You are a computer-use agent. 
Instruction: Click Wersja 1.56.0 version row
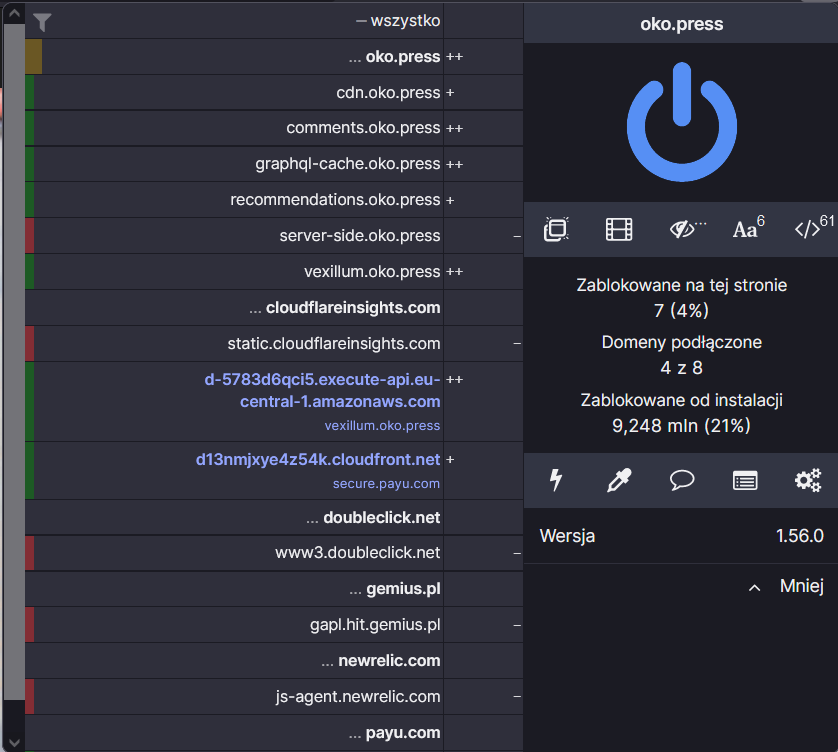(x=681, y=536)
